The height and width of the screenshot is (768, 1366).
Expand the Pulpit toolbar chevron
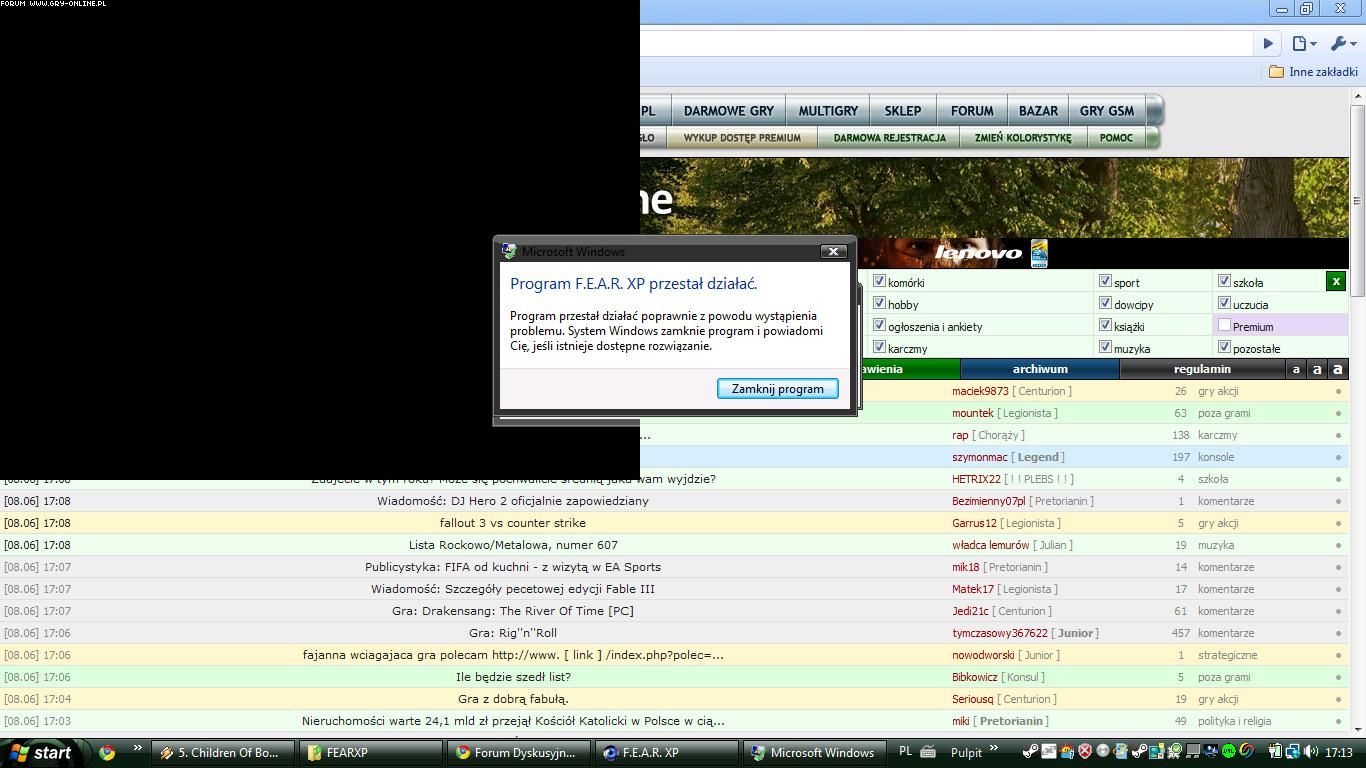(x=994, y=748)
